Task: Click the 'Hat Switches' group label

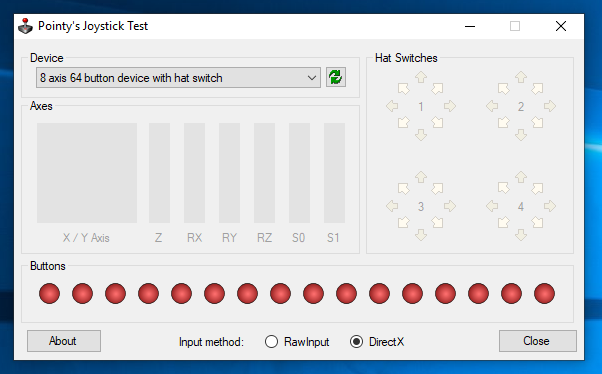Action: 406,58
